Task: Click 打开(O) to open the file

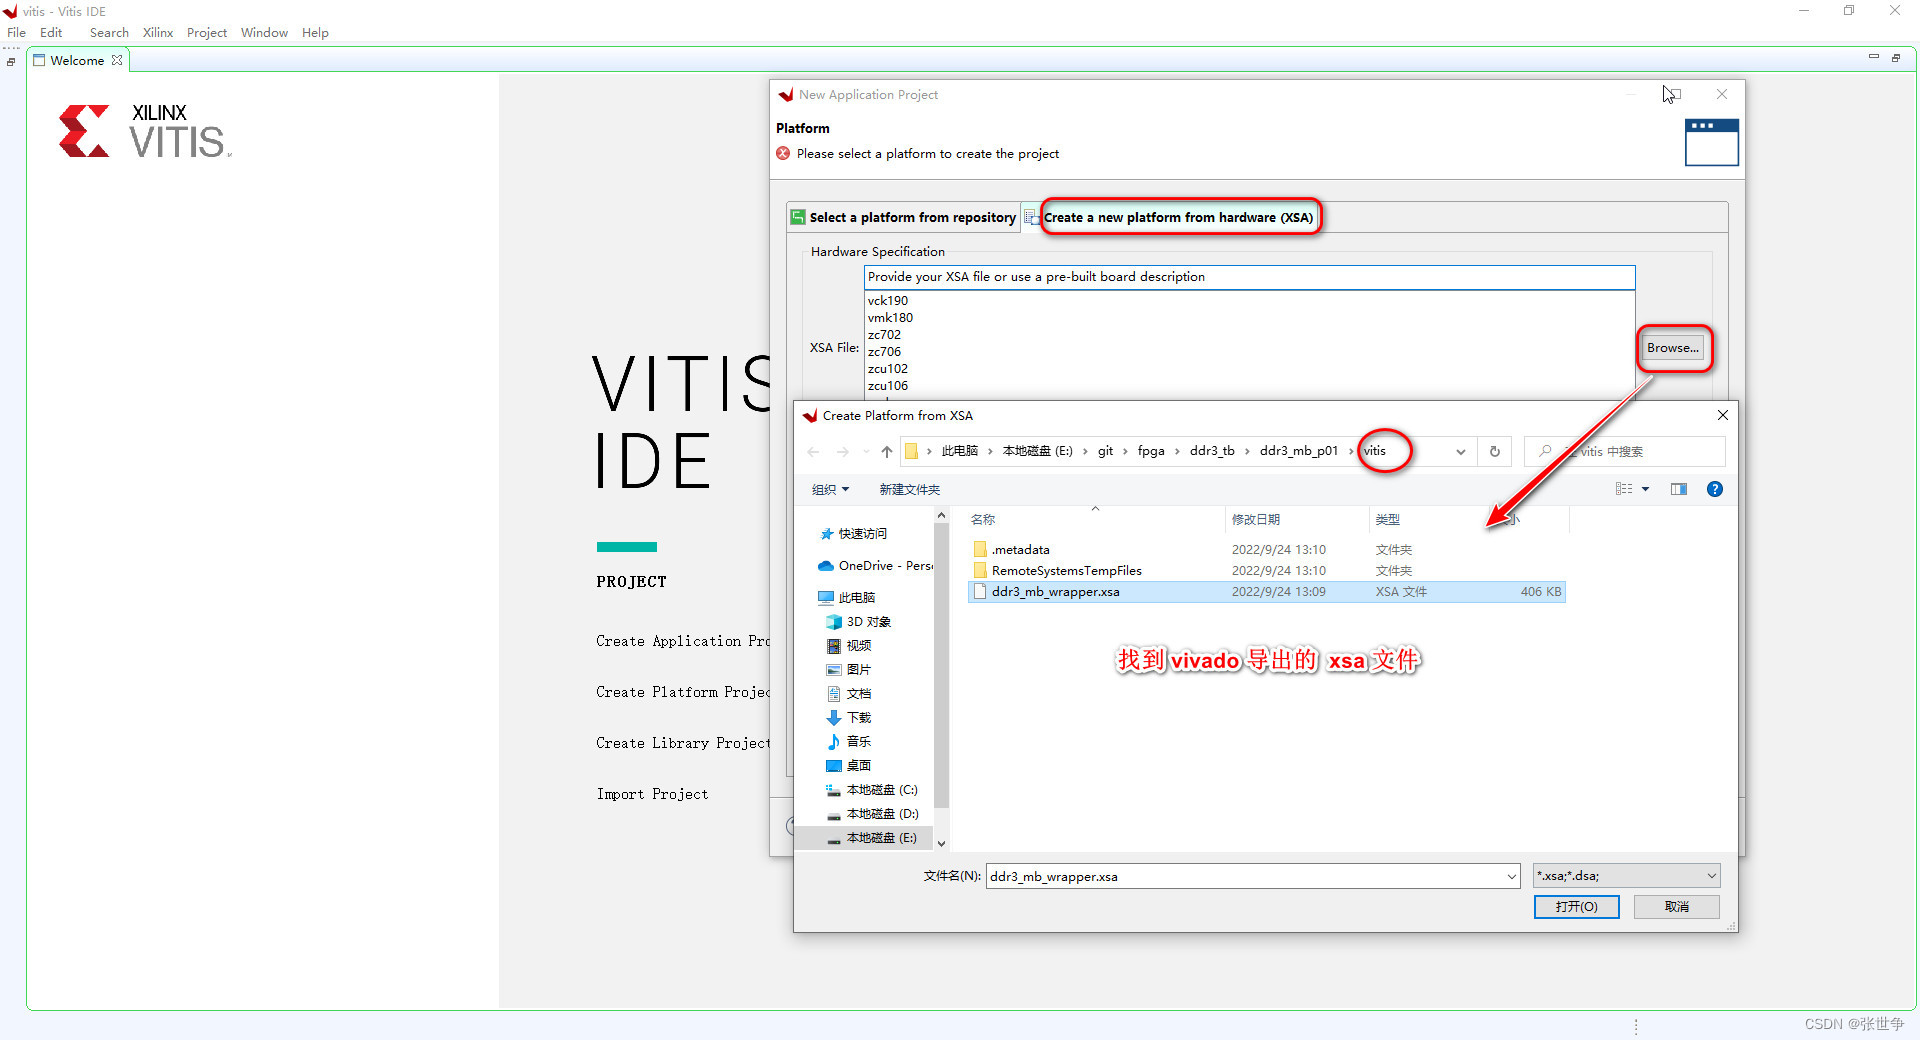Action: (x=1576, y=907)
